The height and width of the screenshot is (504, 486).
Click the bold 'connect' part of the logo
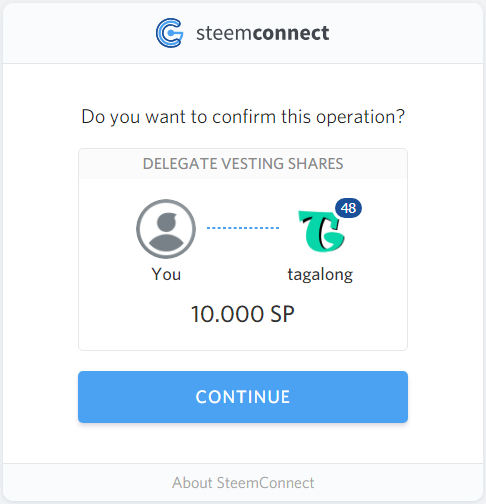[x=291, y=33]
